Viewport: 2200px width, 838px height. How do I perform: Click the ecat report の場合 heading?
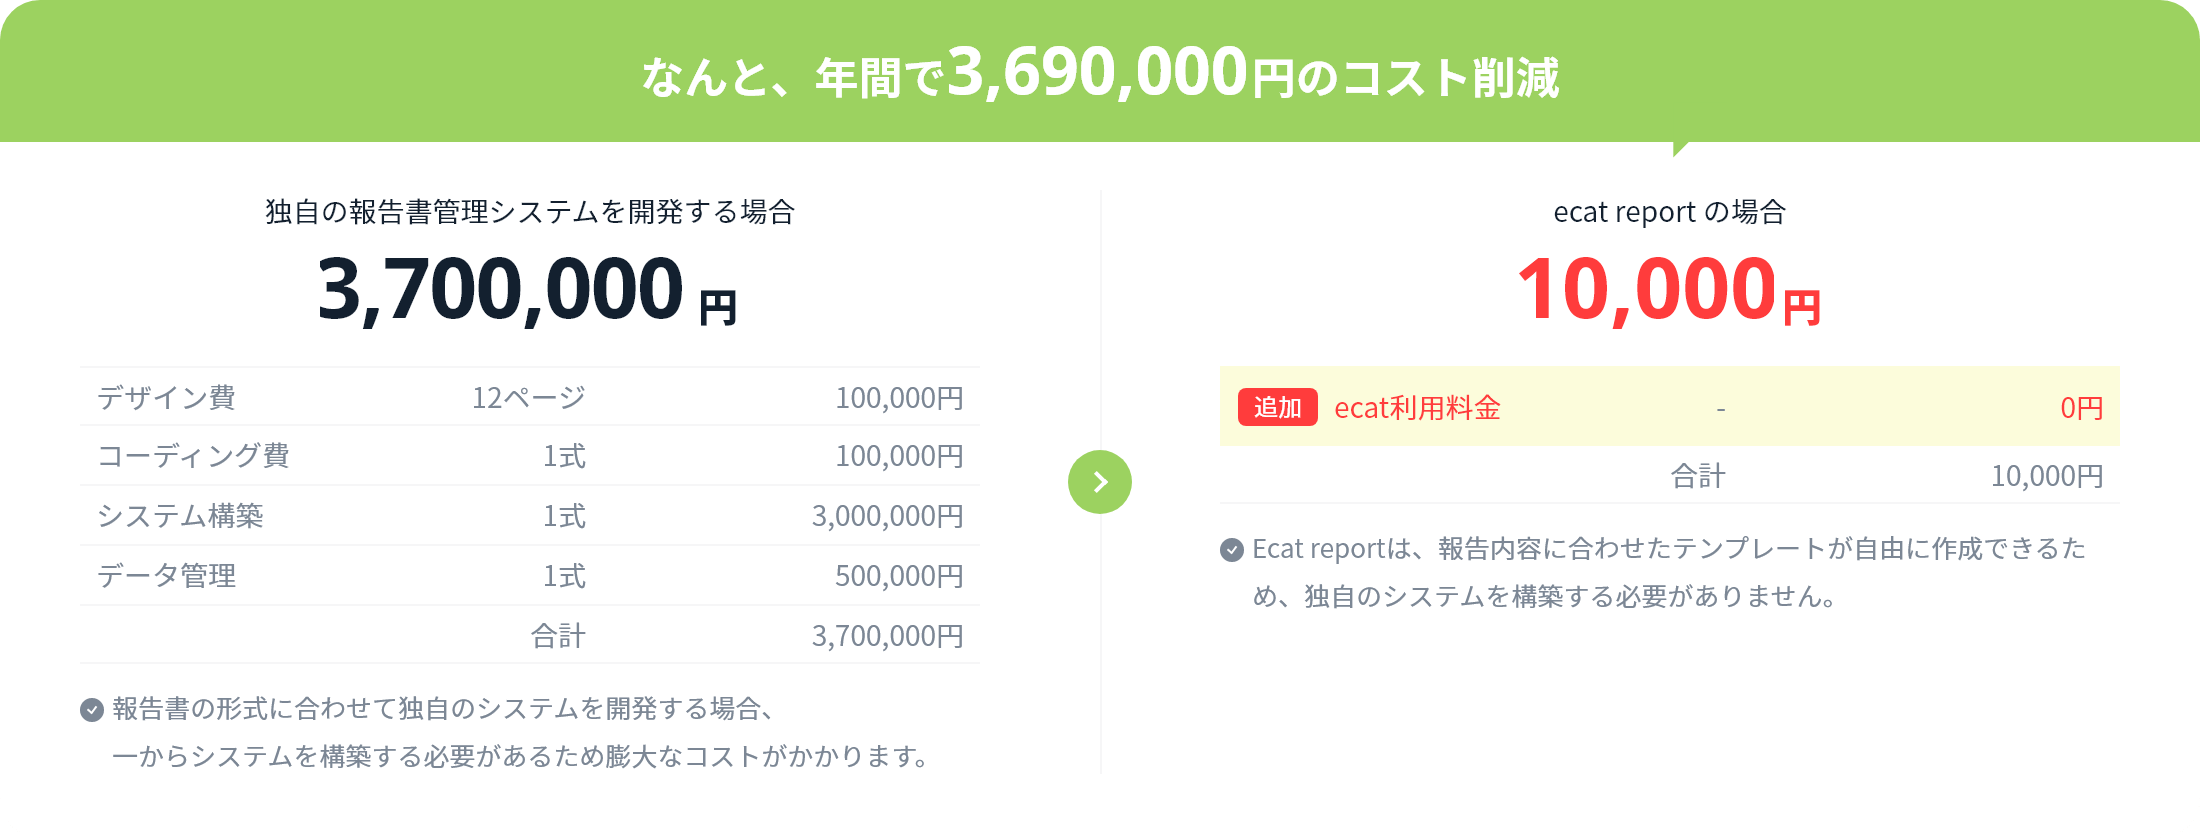pos(1669,212)
